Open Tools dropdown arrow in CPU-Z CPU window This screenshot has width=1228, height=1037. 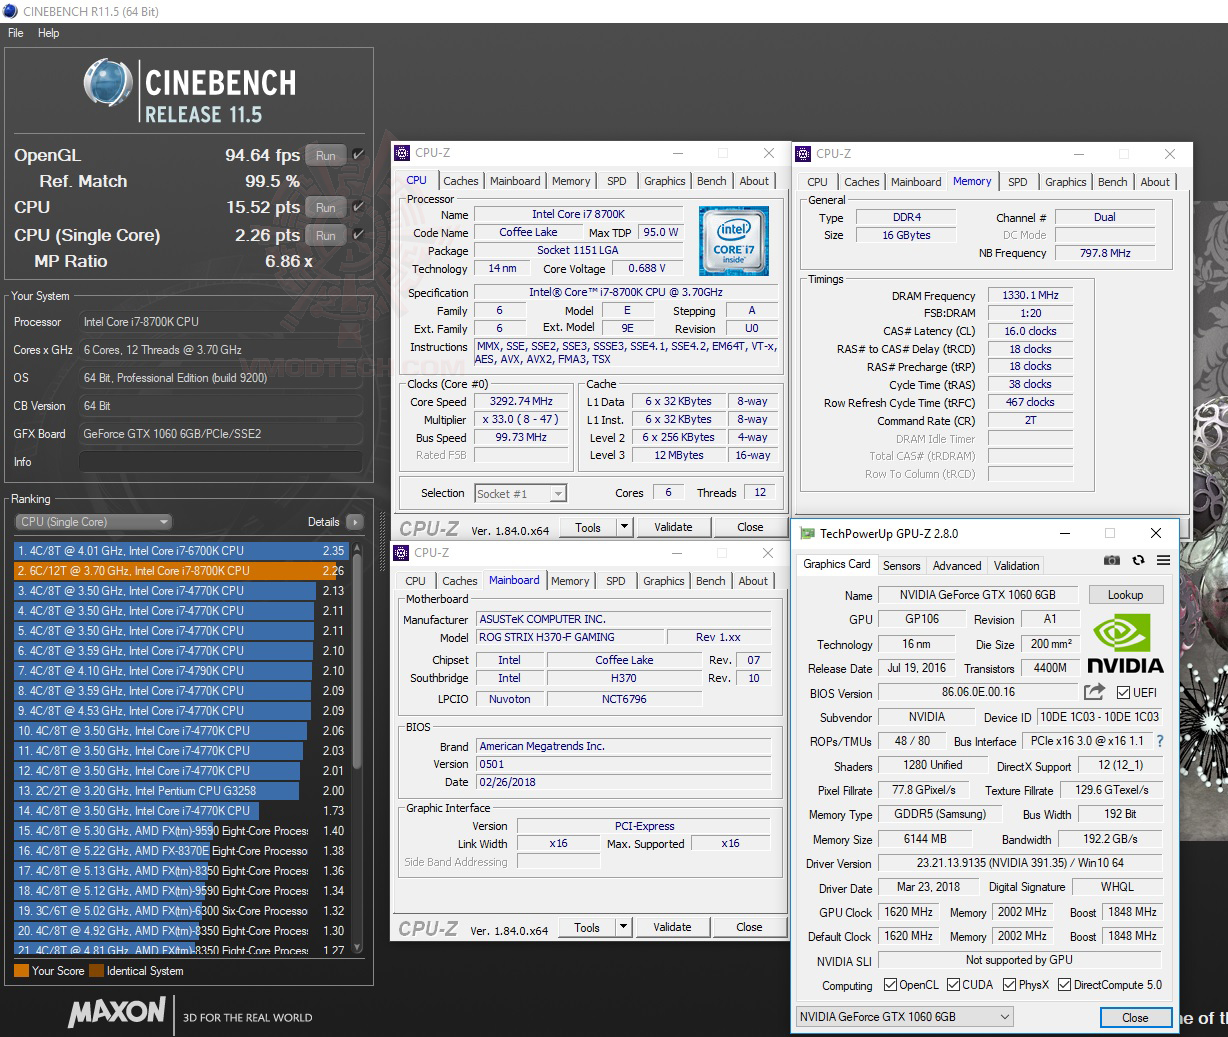pyautogui.click(x=625, y=527)
